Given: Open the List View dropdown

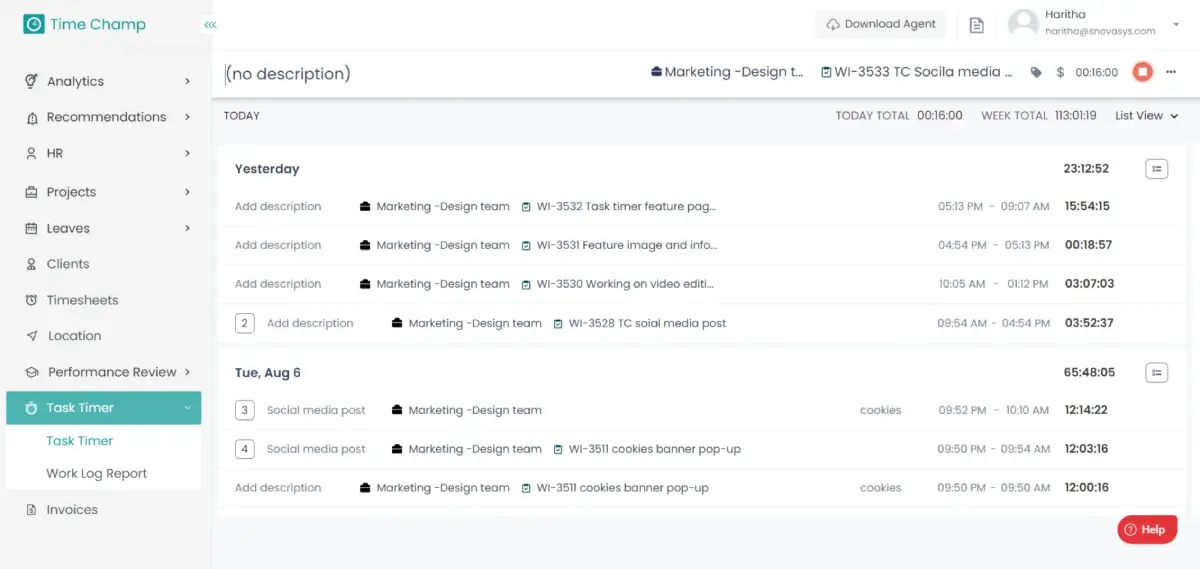Looking at the screenshot, I should pyautogui.click(x=1146, y=116).
